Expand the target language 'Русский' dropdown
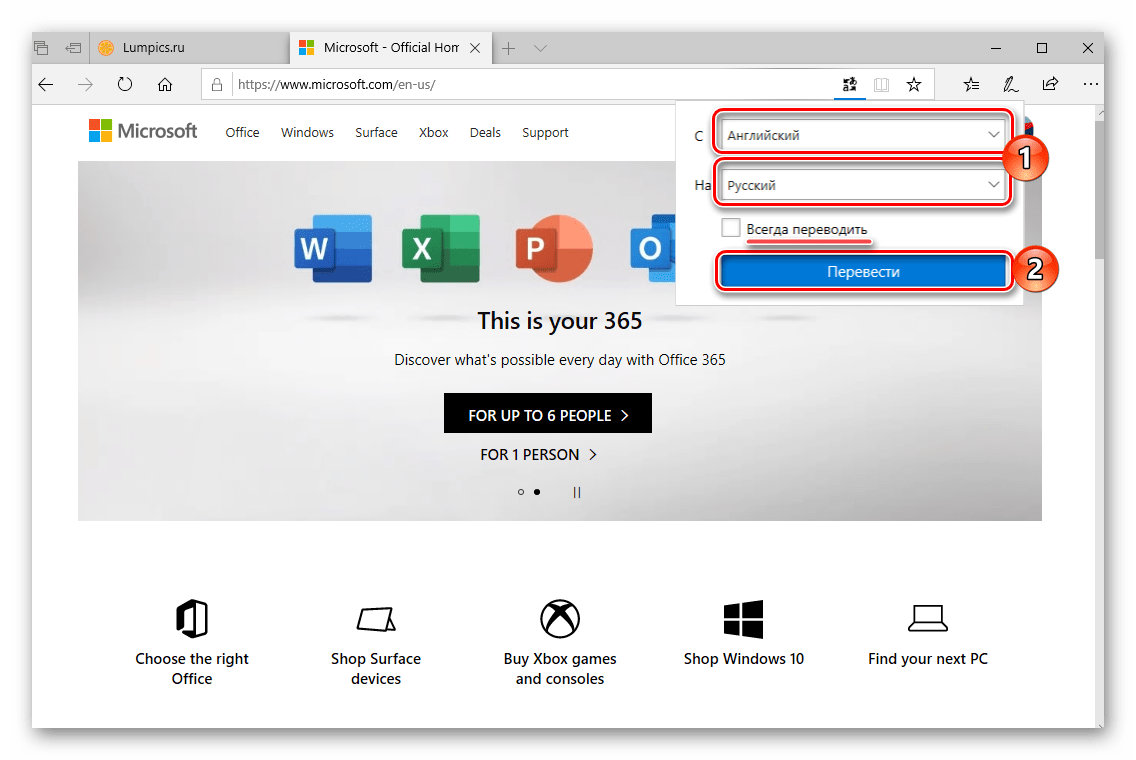The width and height of the screenshot is (1136, 760). [x=863, y=185]
